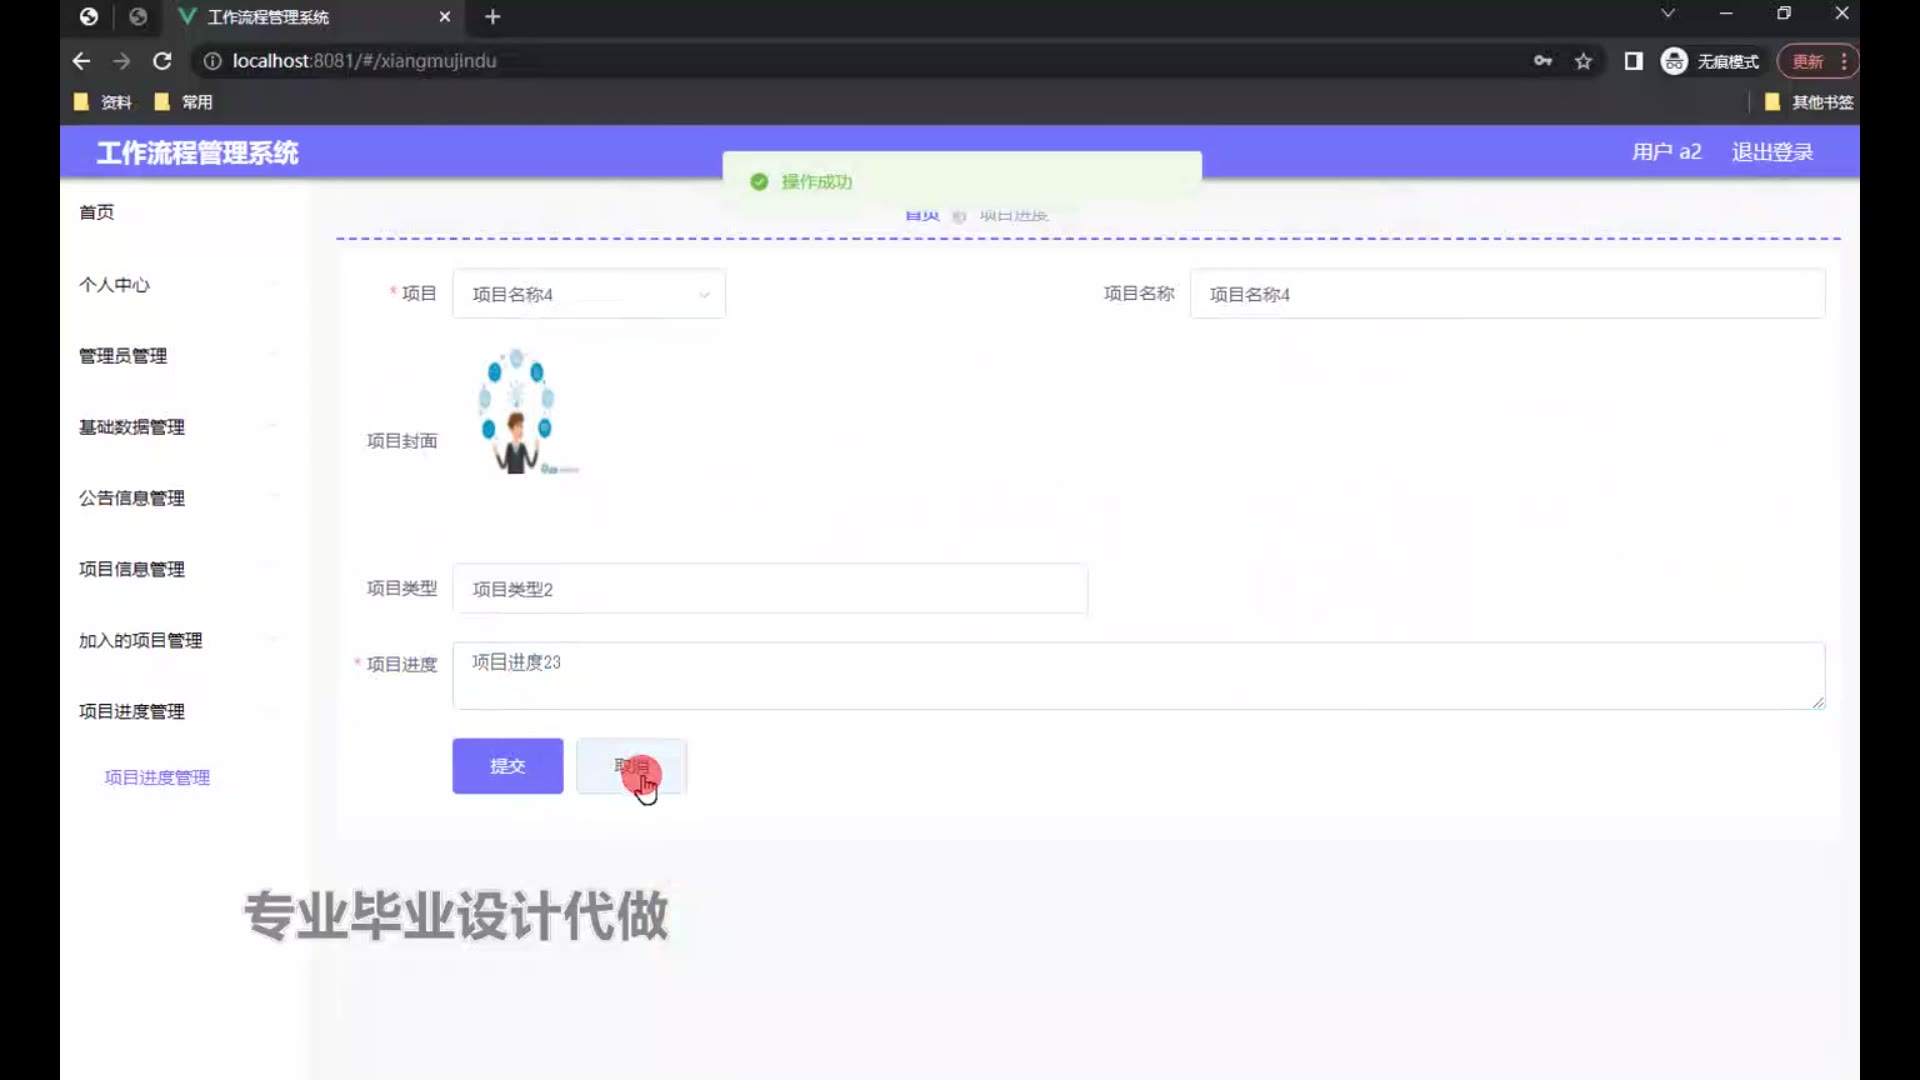Click the 提交 submit button
The height and width of the screenshot is (1080, 1920).
[507, 766]
